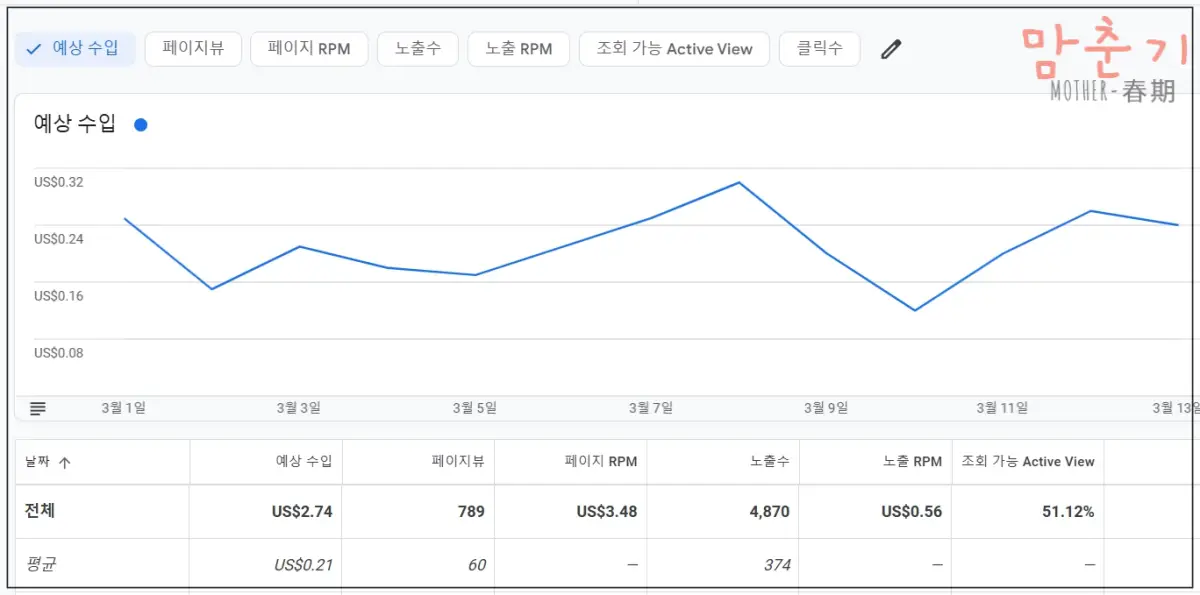Click the 노출수 column header
1200x595 pixels.
click(769, 461)
